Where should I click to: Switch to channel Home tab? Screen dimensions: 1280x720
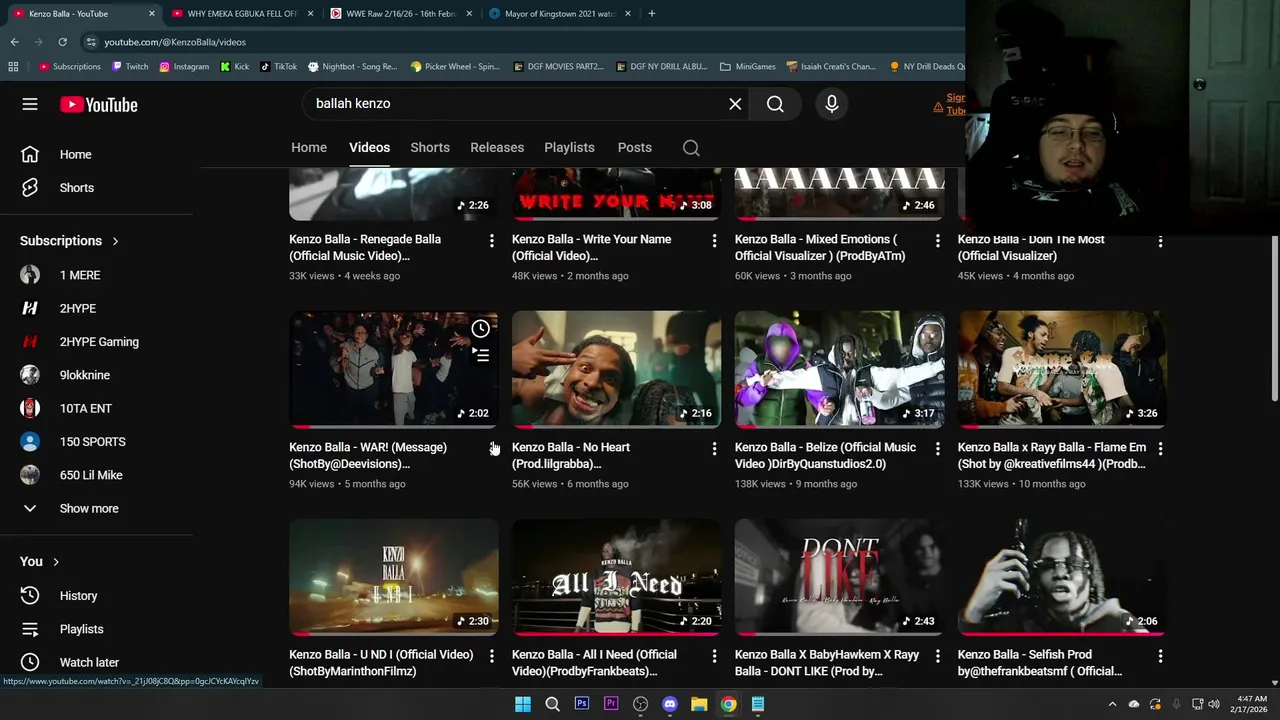coord(309,147)
